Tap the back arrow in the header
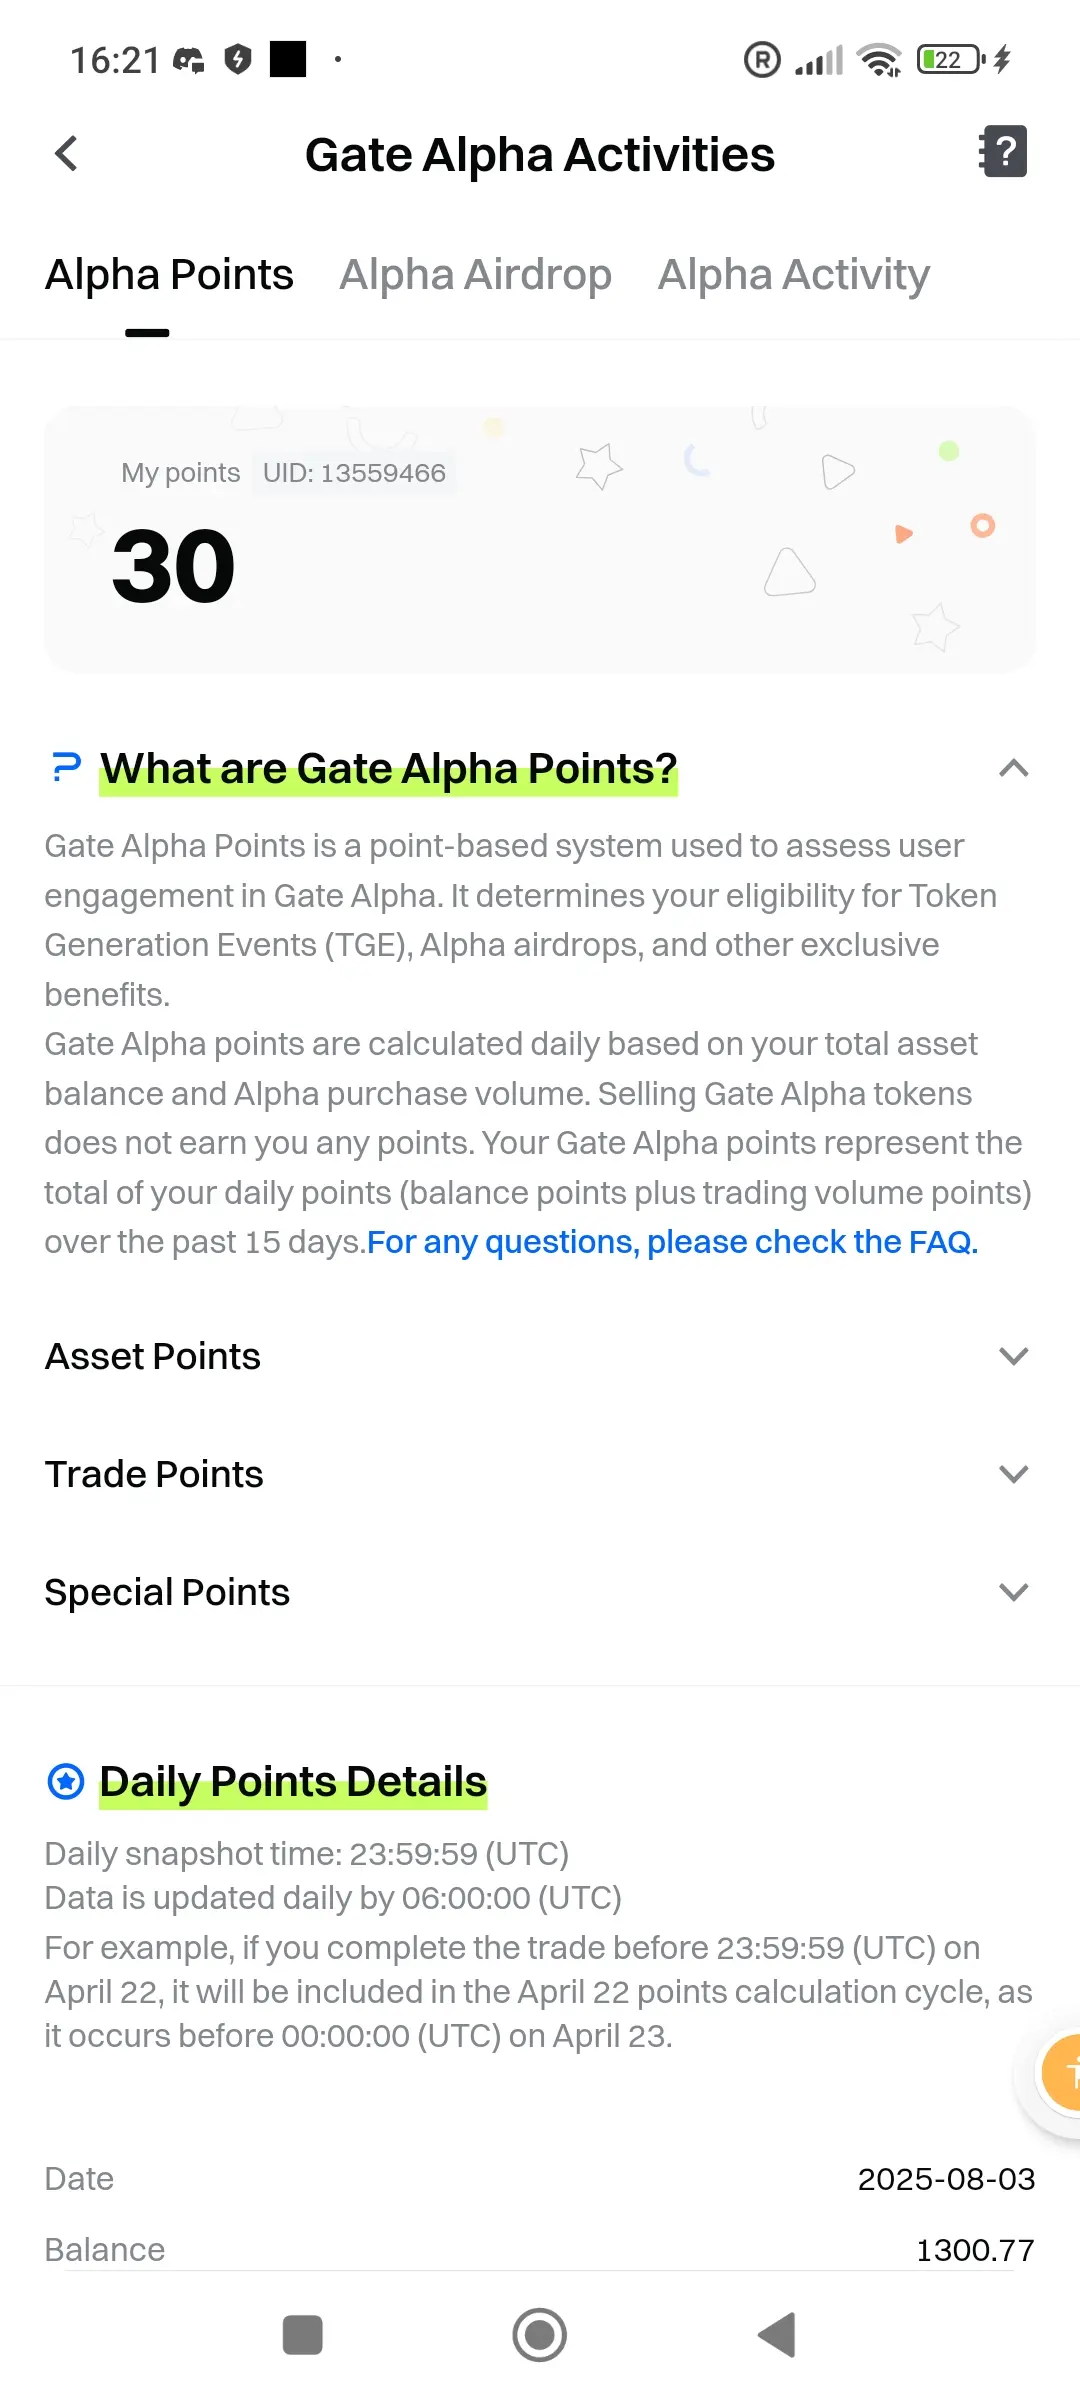The width and height of the screenshot is (1080, 2400). pyautogui.click(x=66, y=154)
